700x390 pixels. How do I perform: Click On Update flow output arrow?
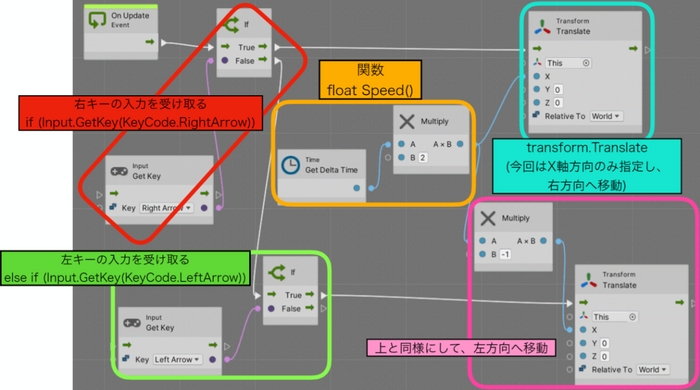click(150, 42)
